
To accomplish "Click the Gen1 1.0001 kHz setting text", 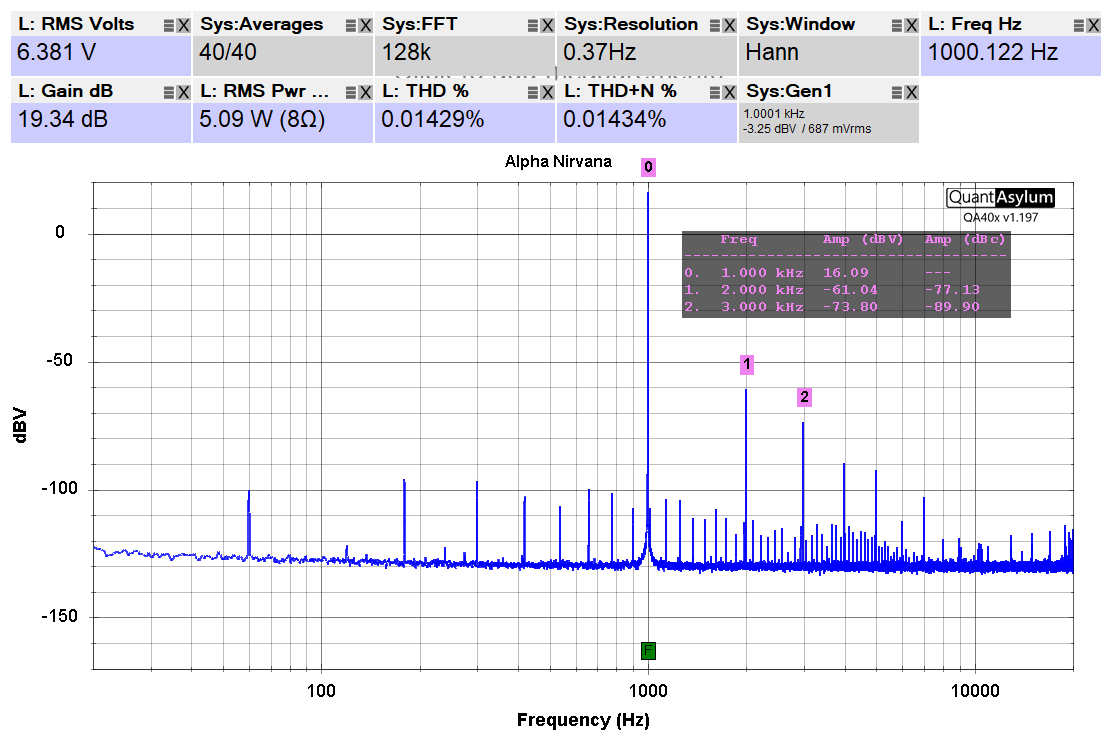I will (x=774, y=114).
